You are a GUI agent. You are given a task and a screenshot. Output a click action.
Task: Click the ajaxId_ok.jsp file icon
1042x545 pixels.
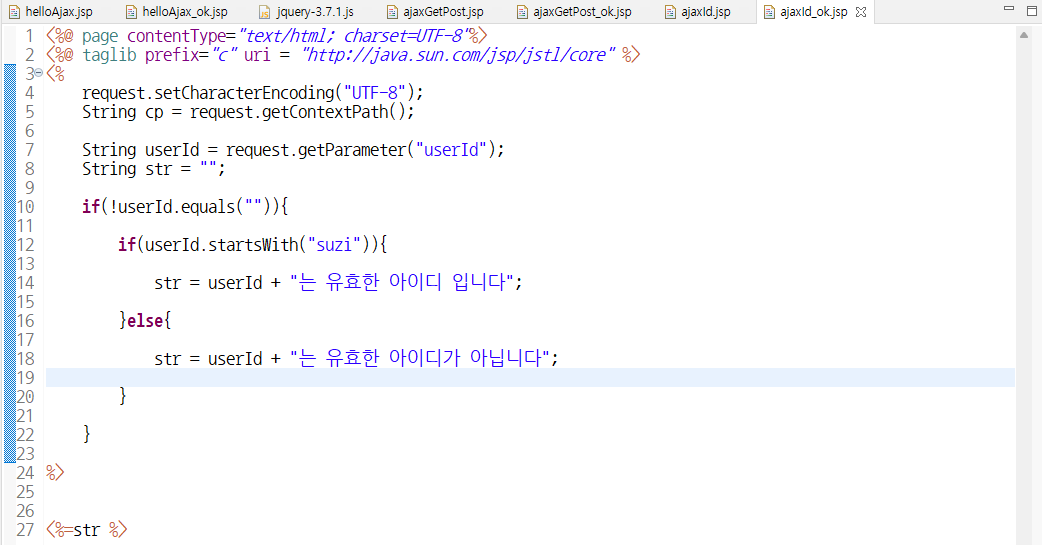[x=770, y=12]
